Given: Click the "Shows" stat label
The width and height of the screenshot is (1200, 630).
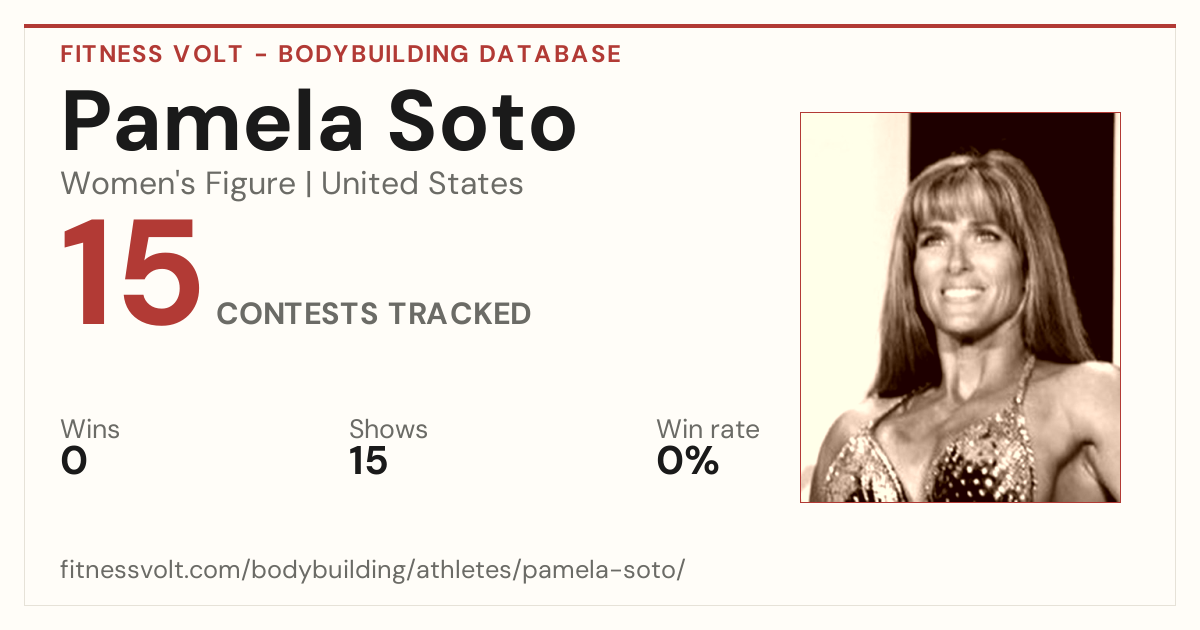Looking at the screenshot, I should 388,430.
